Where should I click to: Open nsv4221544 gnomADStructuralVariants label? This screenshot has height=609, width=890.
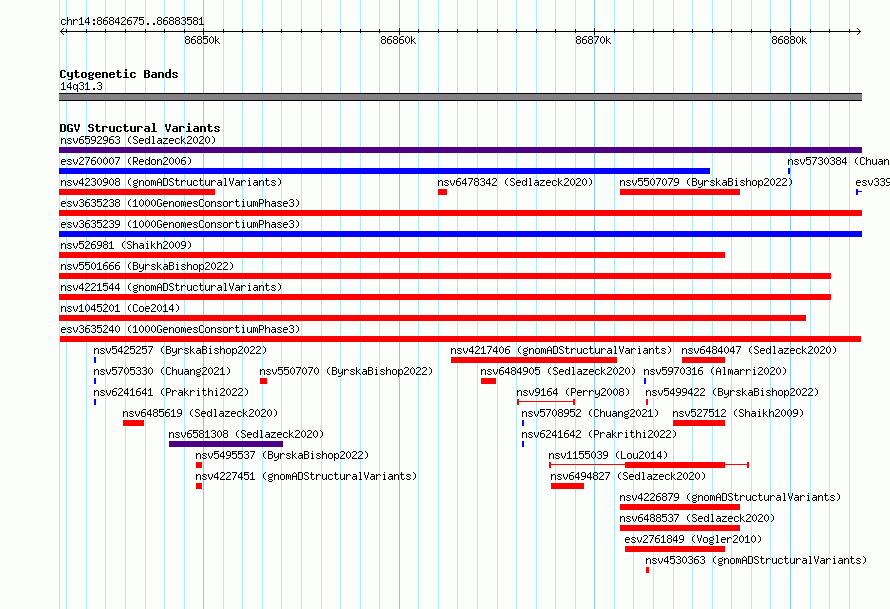[171, 287]
